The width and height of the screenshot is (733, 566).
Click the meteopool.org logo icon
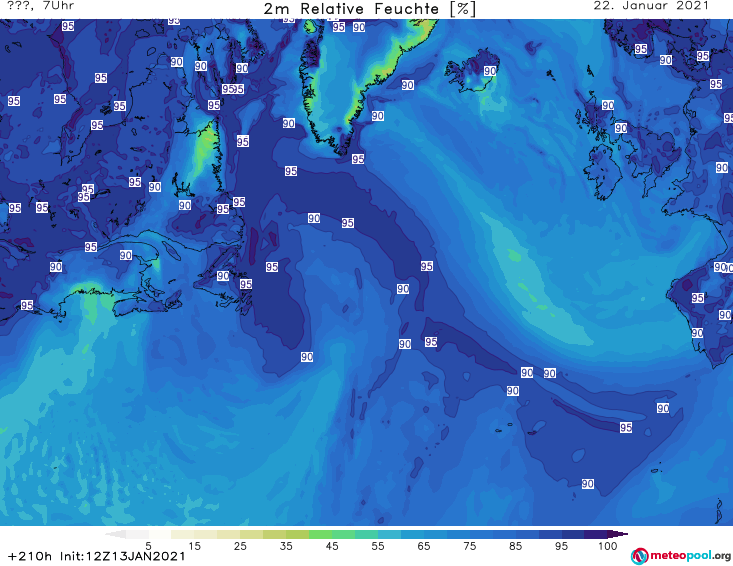coord(639,556)
